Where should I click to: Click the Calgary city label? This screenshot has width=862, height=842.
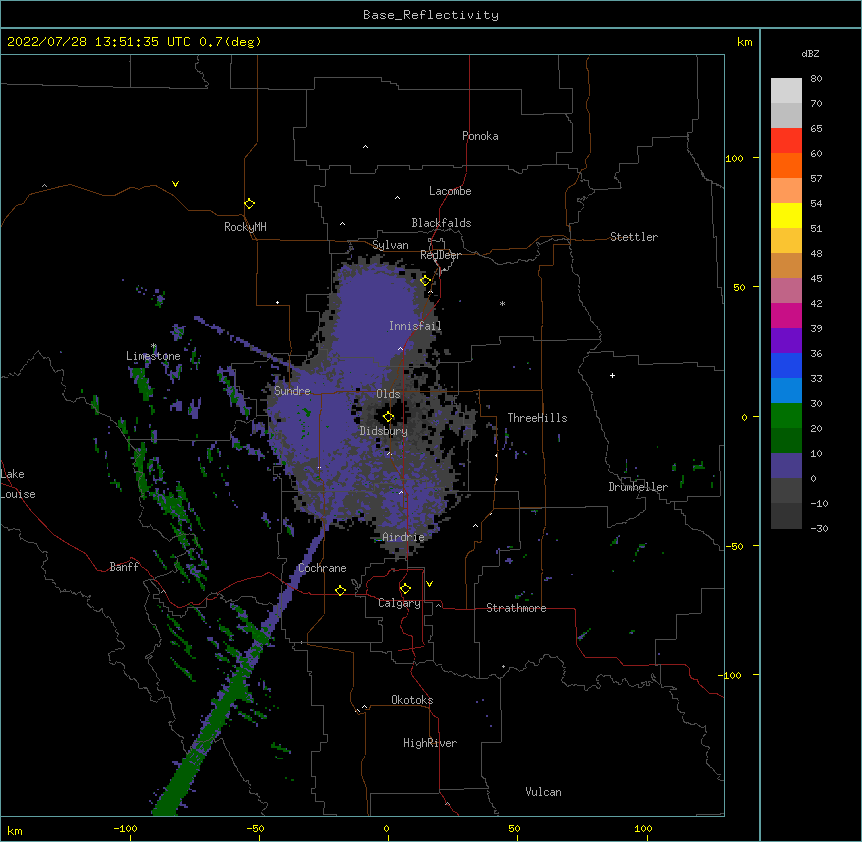pyautogui.click(x=399, y=603)
